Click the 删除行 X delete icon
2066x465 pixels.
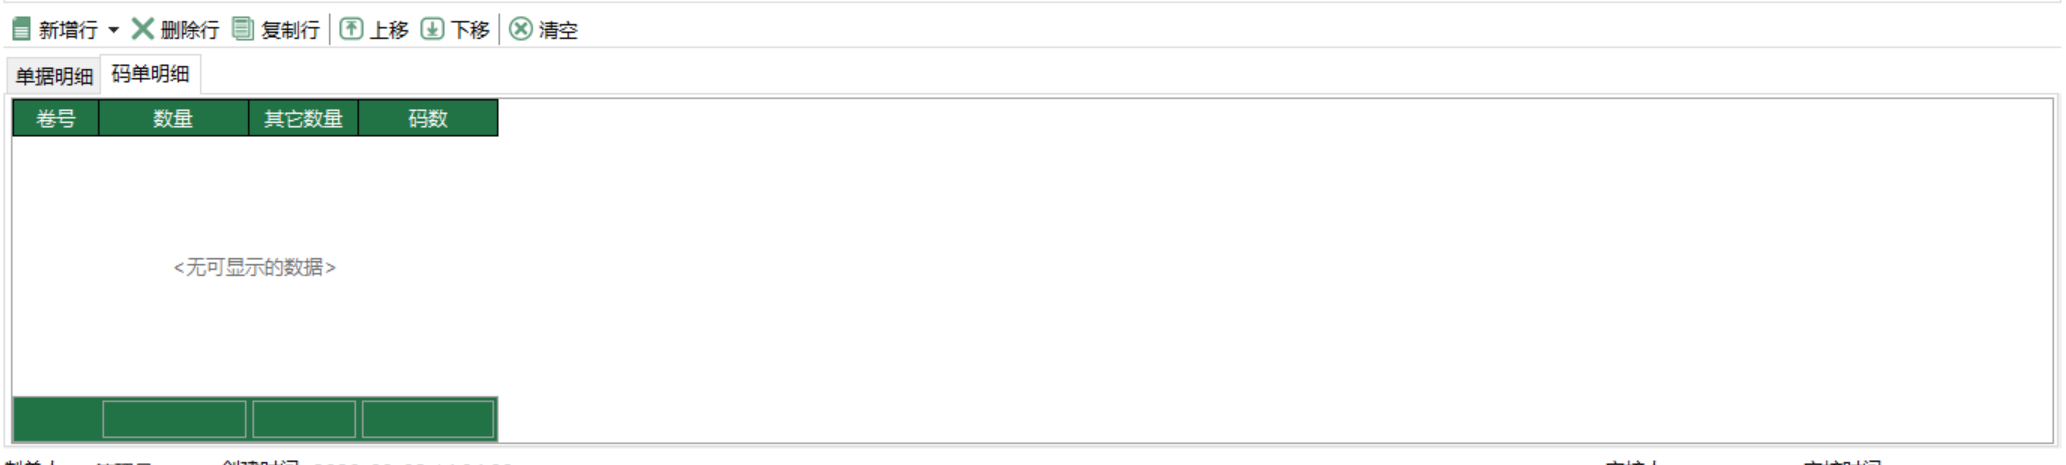coord(143,29)
